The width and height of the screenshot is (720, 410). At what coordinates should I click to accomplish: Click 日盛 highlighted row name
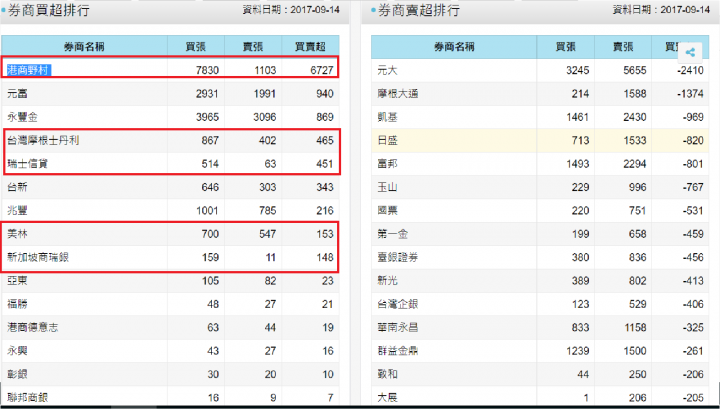pos(388,140)
